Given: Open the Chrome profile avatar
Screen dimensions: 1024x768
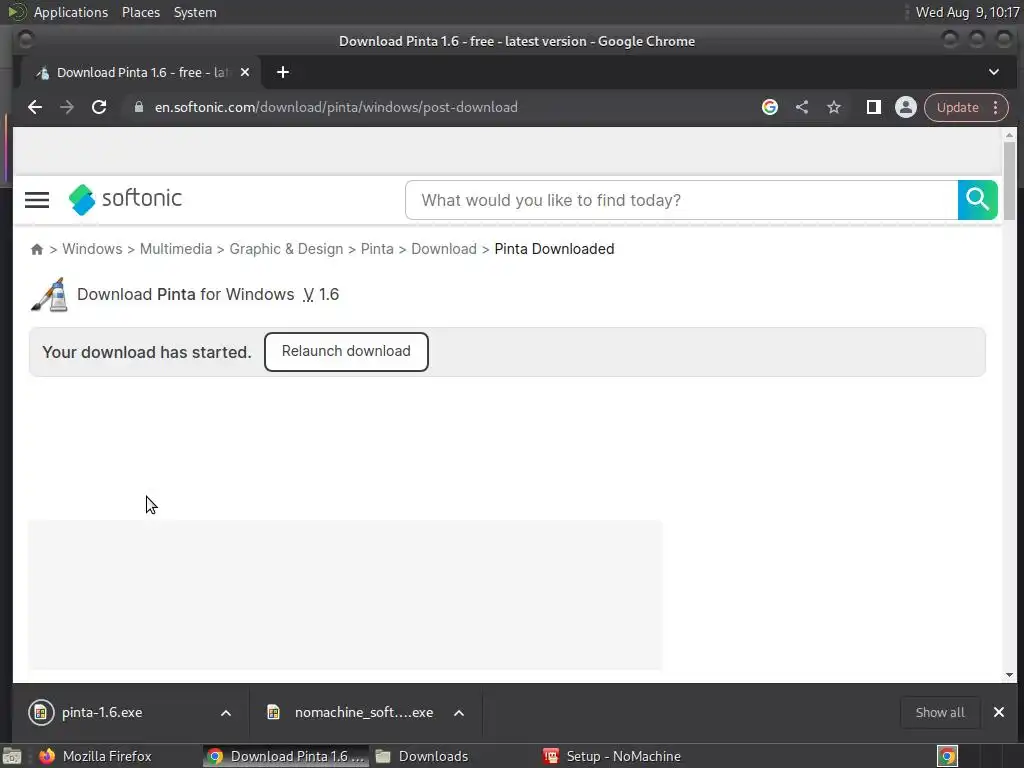Looking at the screenshot, I should click(906, 107).
